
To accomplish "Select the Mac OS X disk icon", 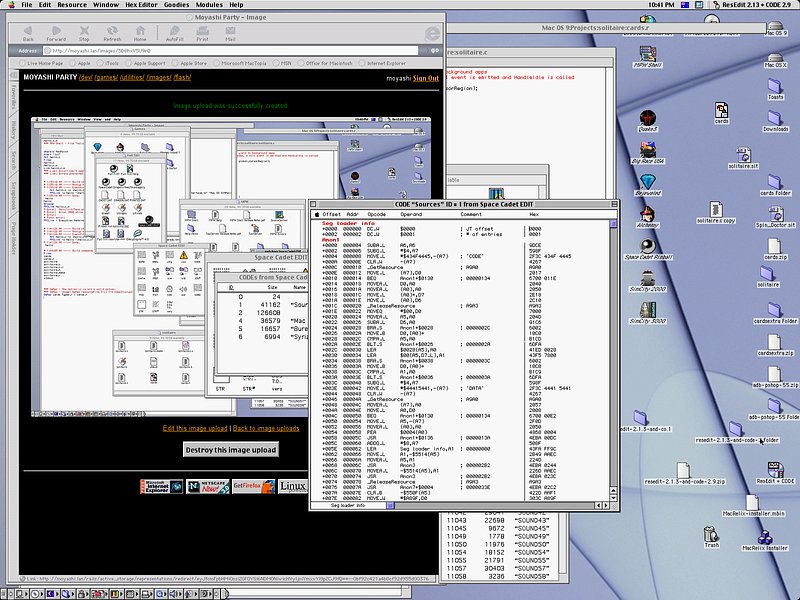I will 776,57.
